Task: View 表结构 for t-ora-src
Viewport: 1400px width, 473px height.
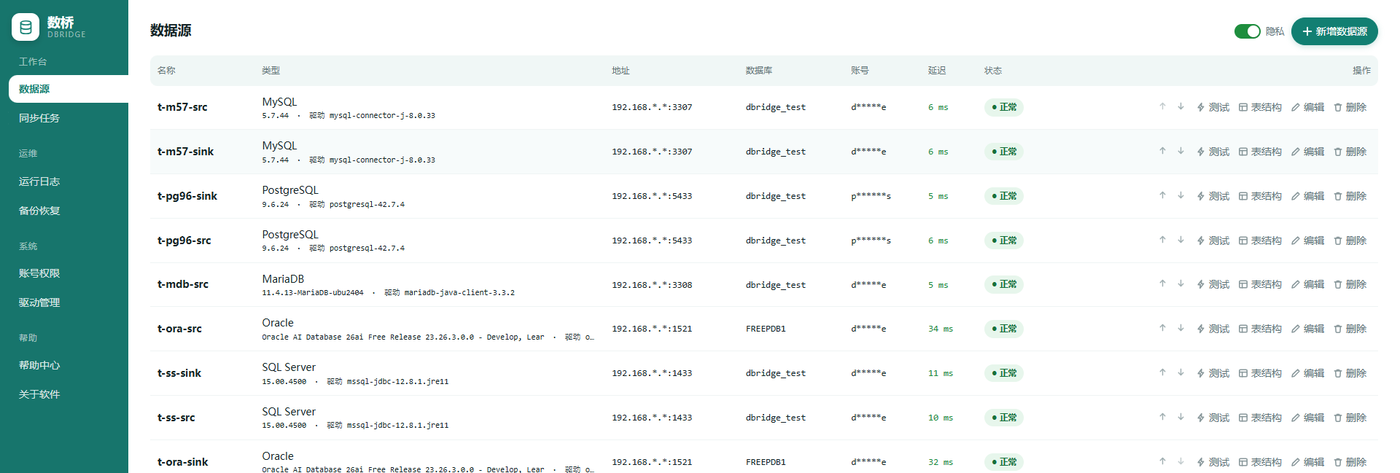Action: pyautogui.click(x=1260, y=328)
